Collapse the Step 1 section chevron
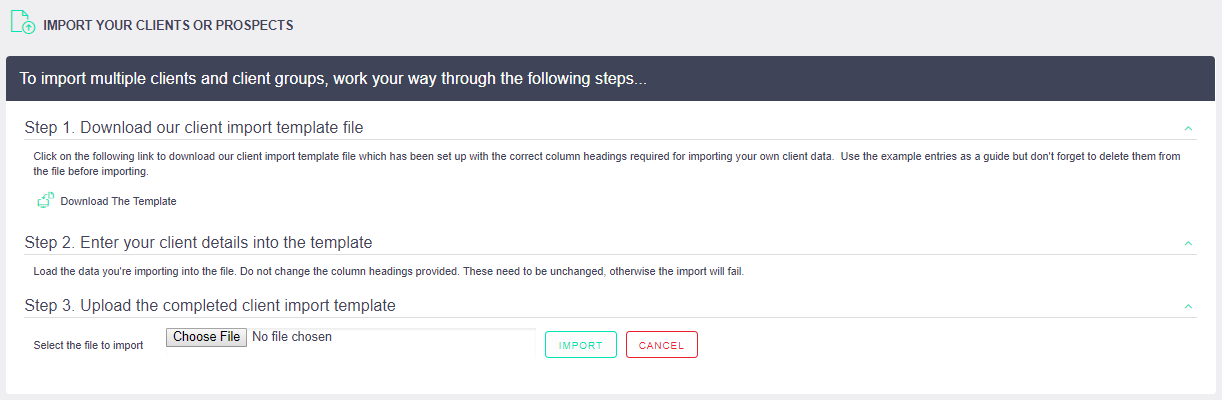This screenshot has height=400, width=1222. [x=1187, y=128]
